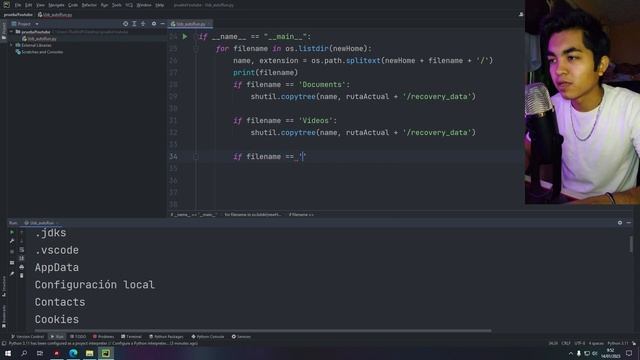Click the green run gutter arrow beside the __main__ line
640x360 pixels.
pos(185,37)
